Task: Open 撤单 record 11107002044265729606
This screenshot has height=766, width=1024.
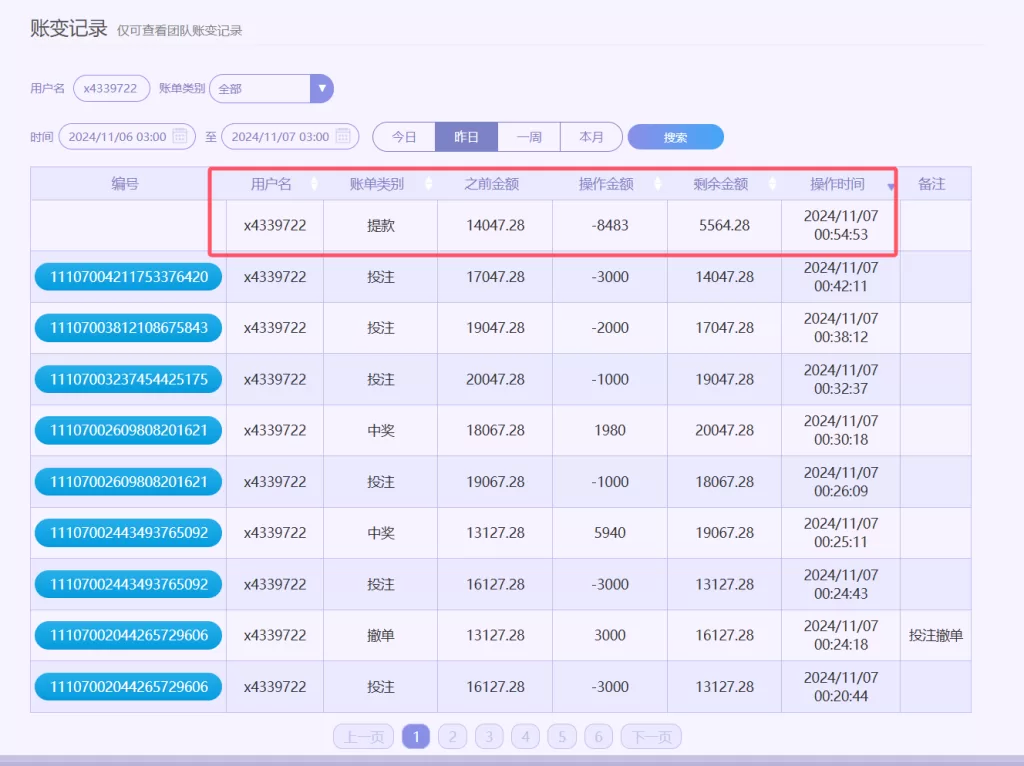Action: click(x=128, y=635)
